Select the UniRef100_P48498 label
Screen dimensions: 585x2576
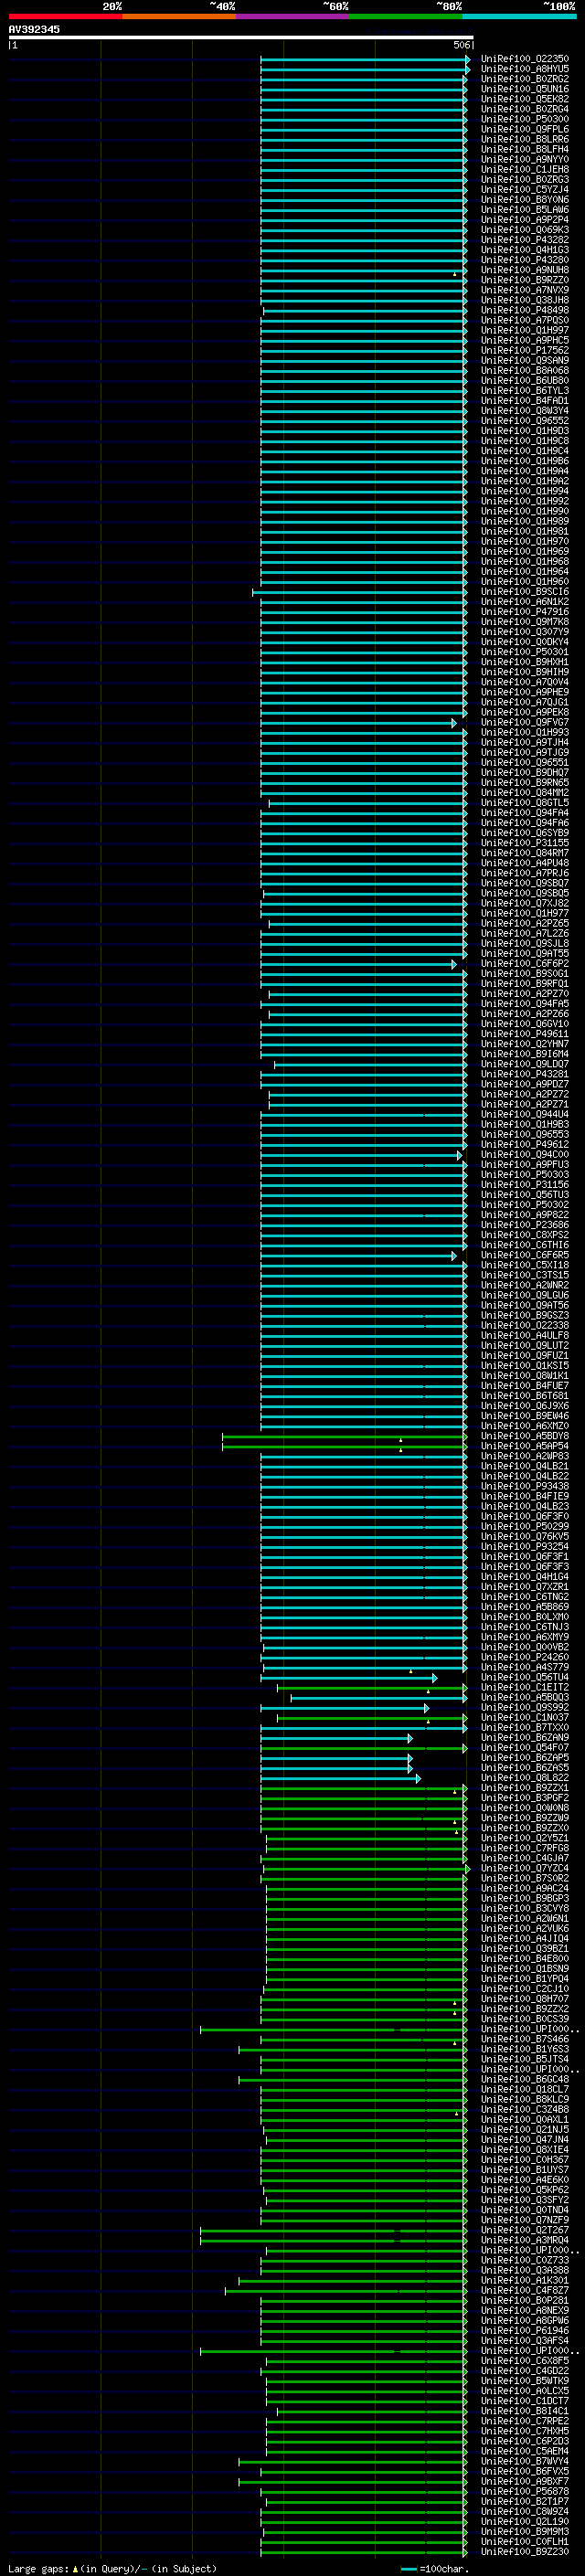click(524, 310)
